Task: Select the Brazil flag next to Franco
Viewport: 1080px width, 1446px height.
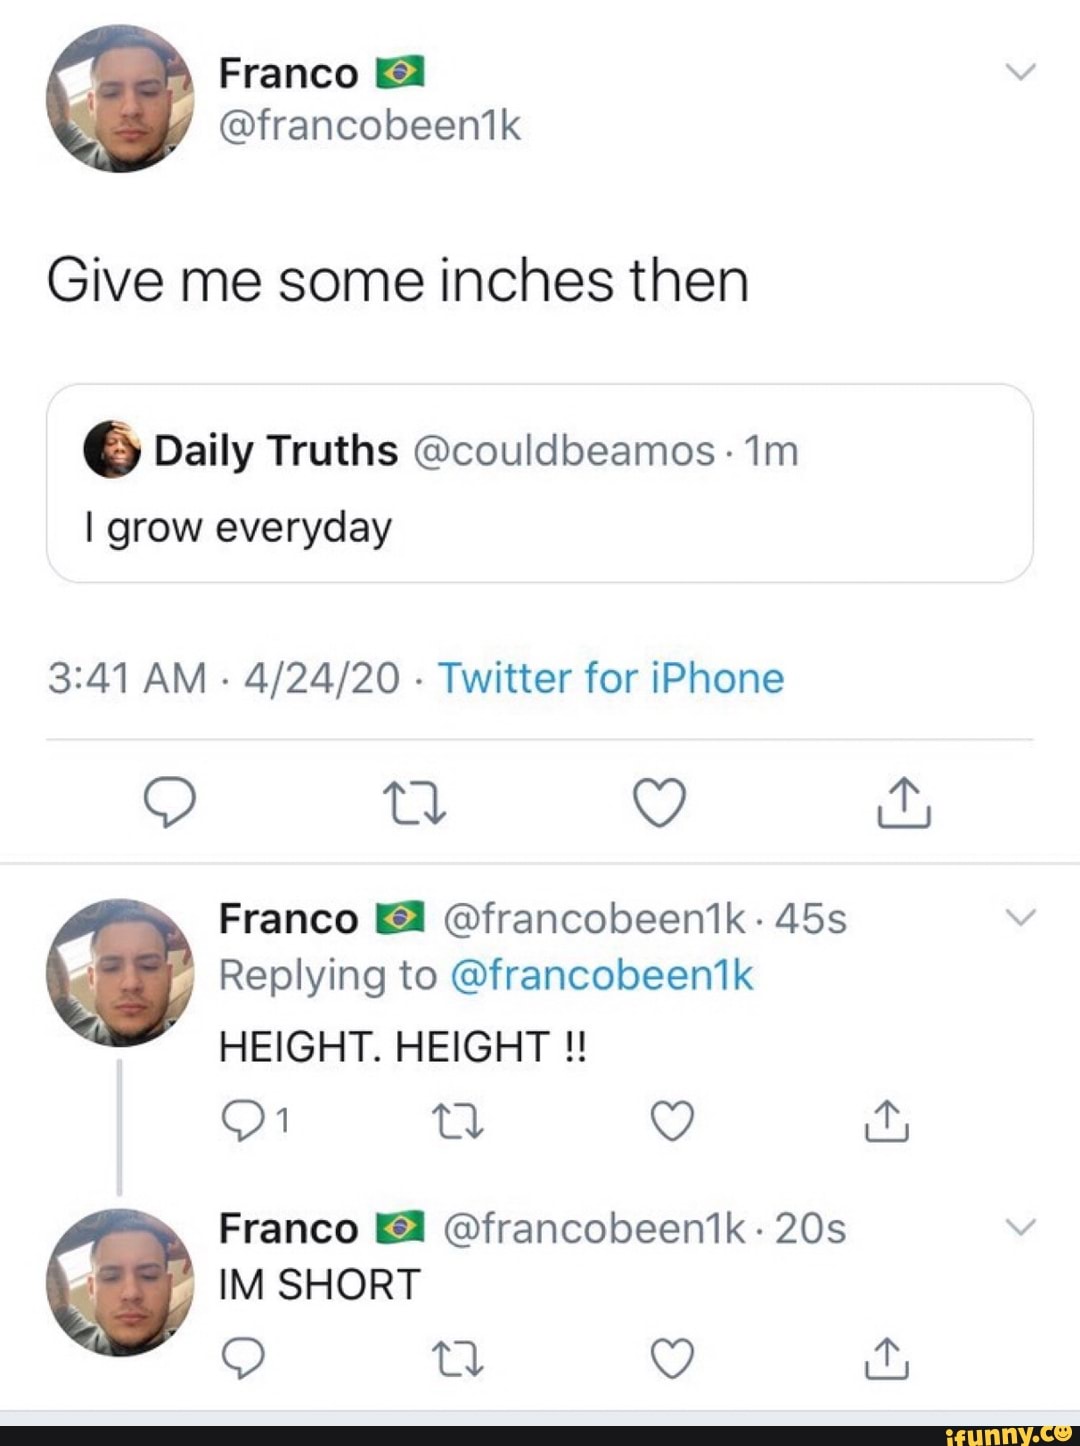Action: pos(399,70)
